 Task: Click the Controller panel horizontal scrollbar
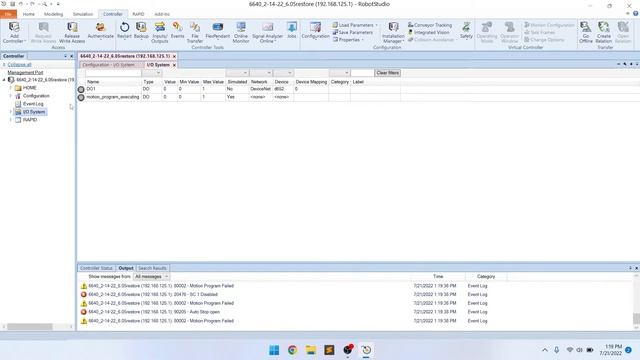[x=30, y=327]
